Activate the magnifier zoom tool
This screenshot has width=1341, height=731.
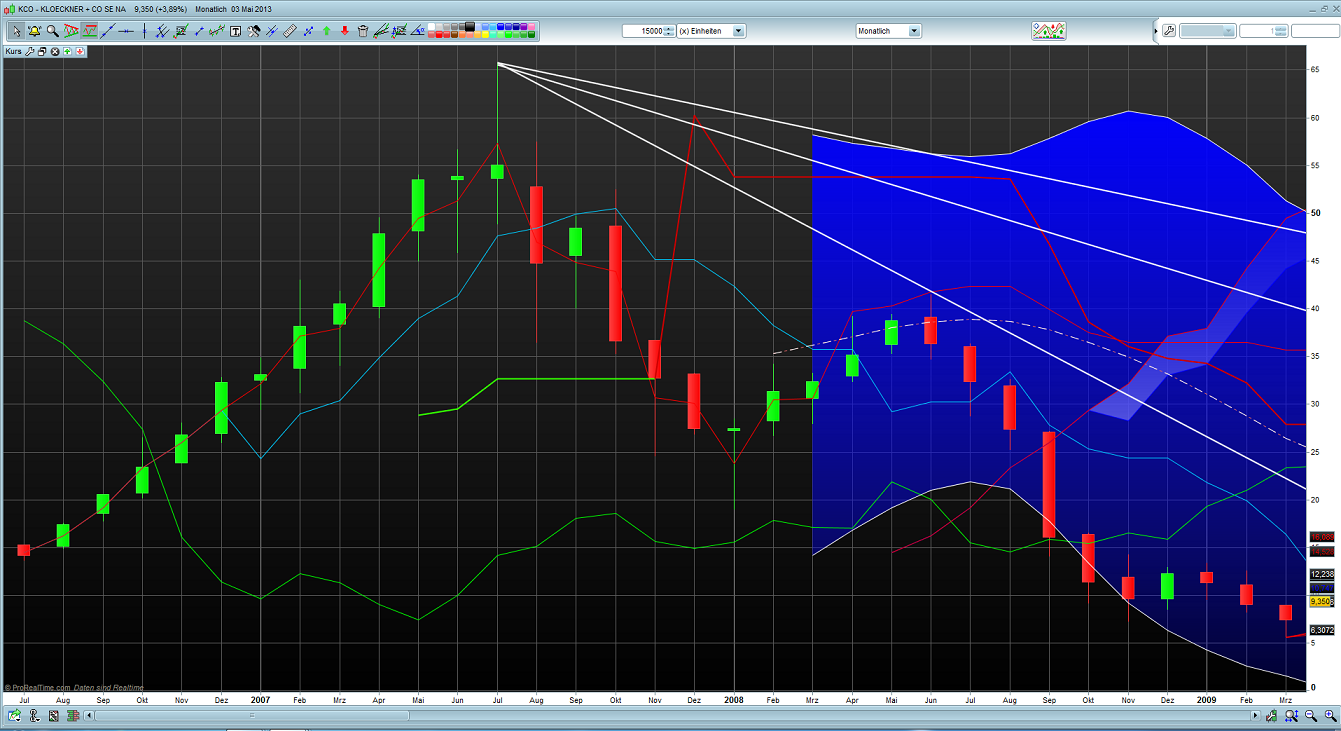coord(52,31)
